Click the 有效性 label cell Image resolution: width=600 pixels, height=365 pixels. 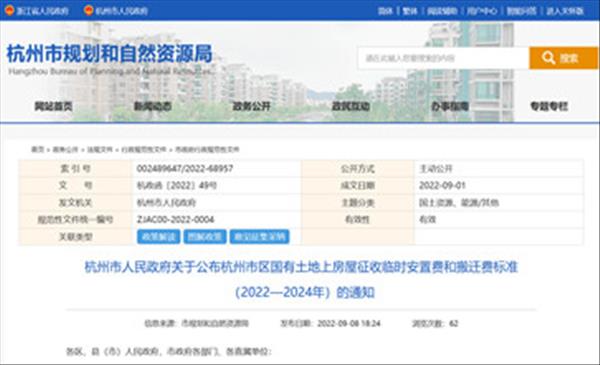358,220
